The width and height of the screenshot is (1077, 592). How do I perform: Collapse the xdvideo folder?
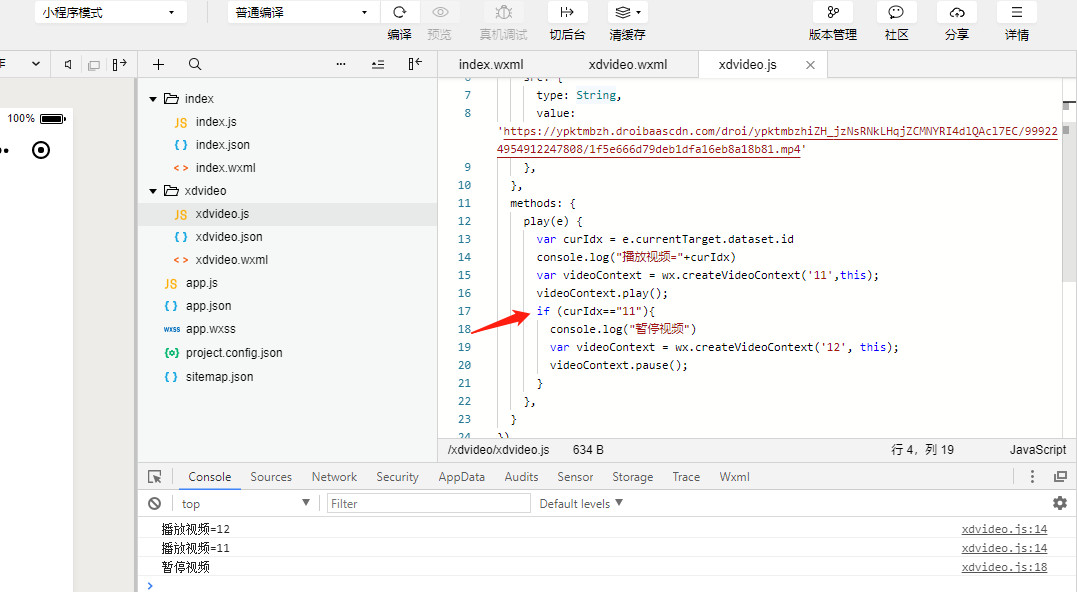(x=153, y=191)
